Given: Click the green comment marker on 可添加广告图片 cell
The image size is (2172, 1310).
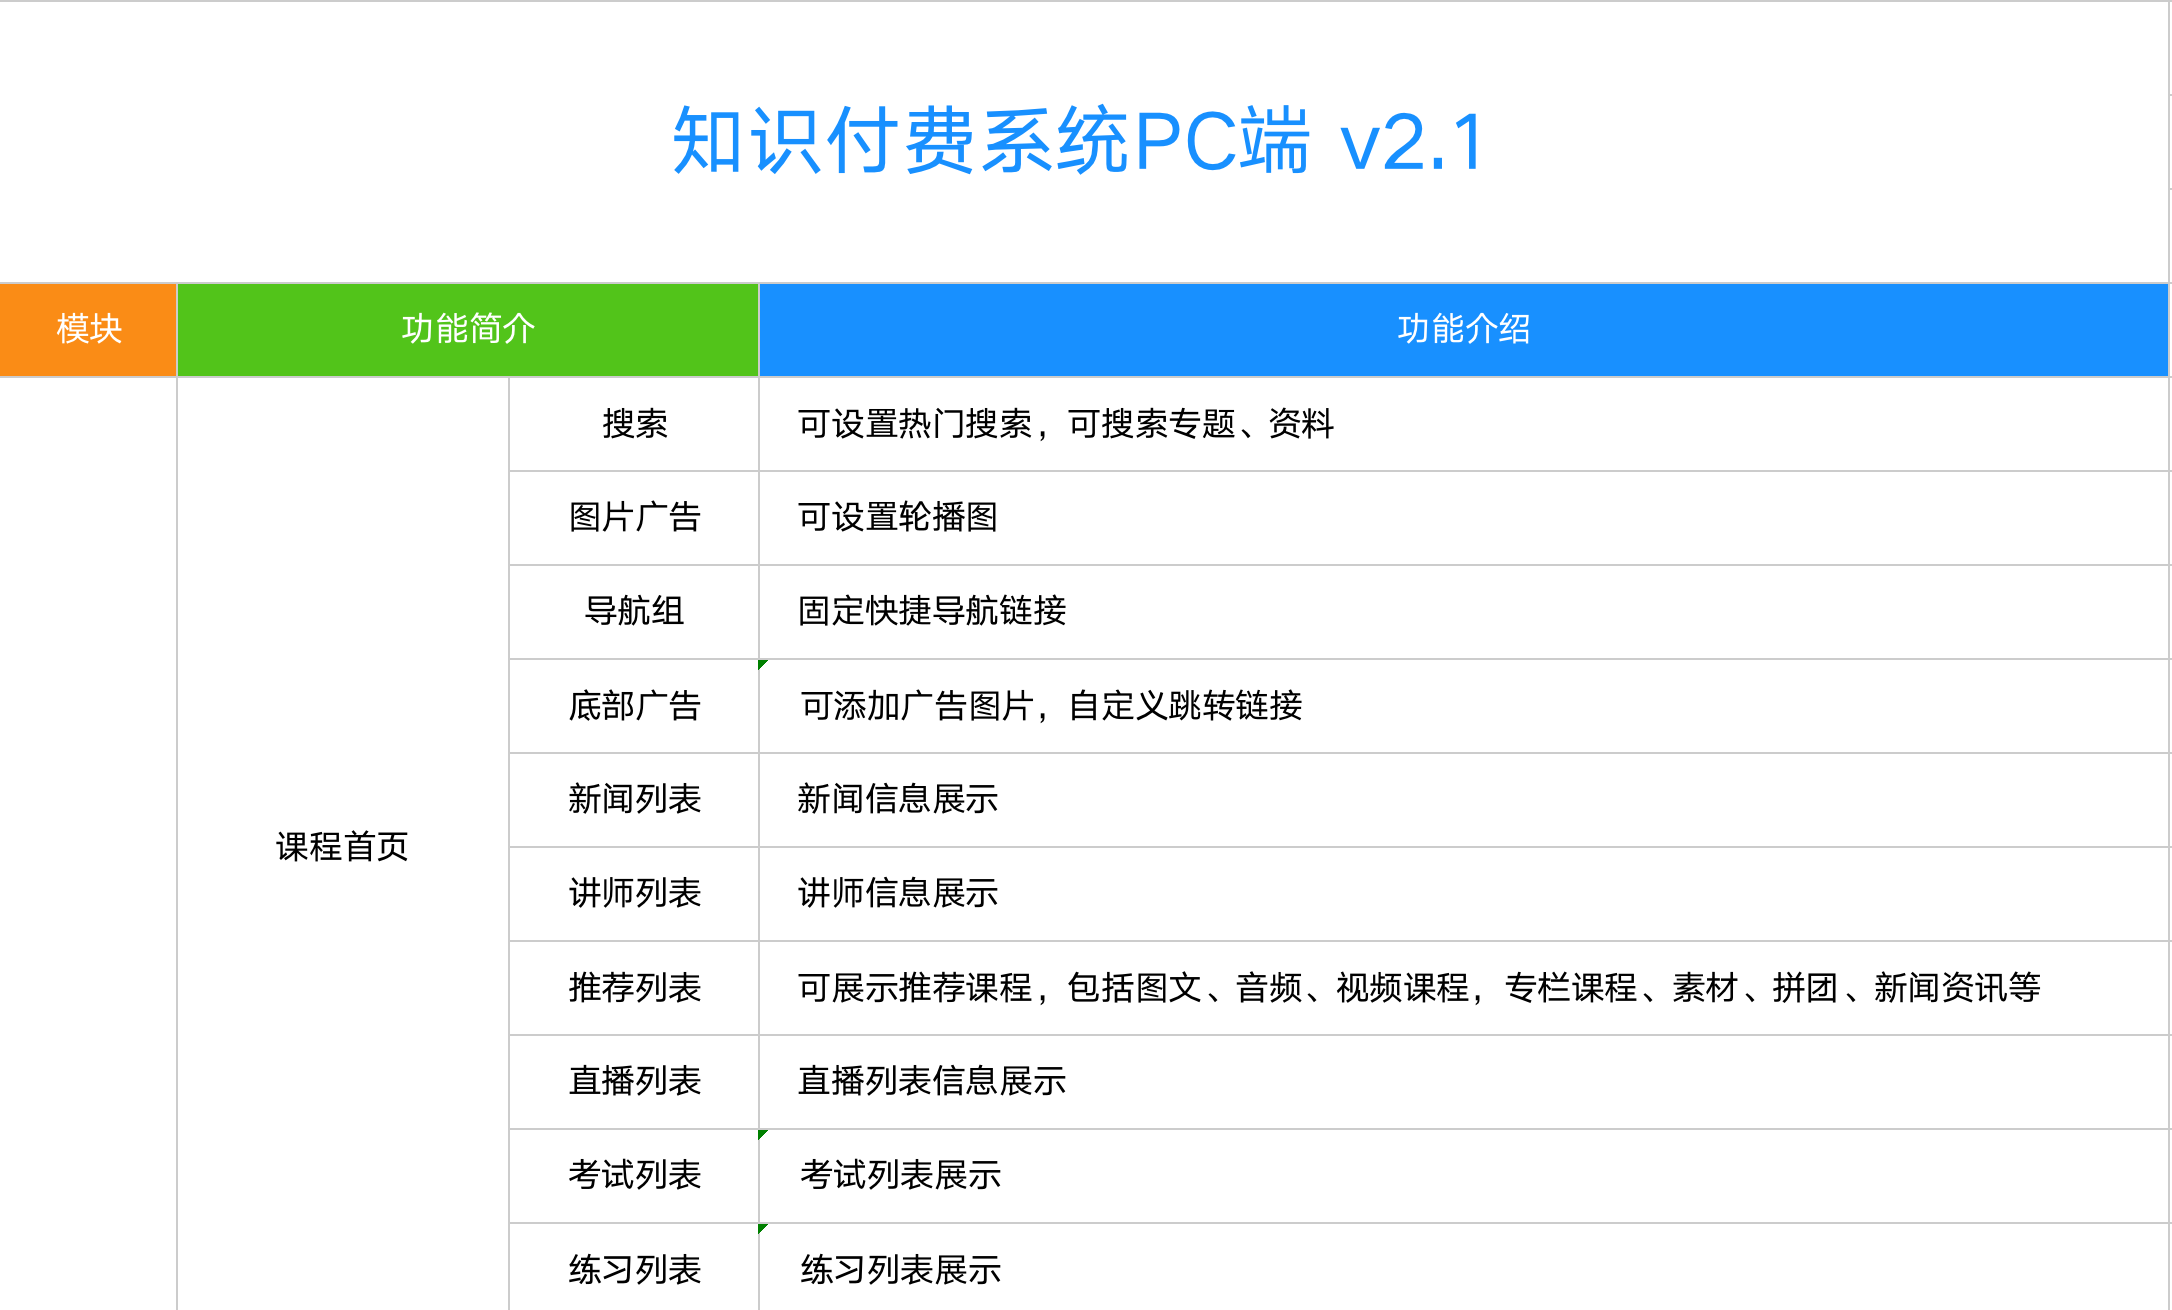Looking at the screenshot, I should pyautogui.click(x=763, y=664).
